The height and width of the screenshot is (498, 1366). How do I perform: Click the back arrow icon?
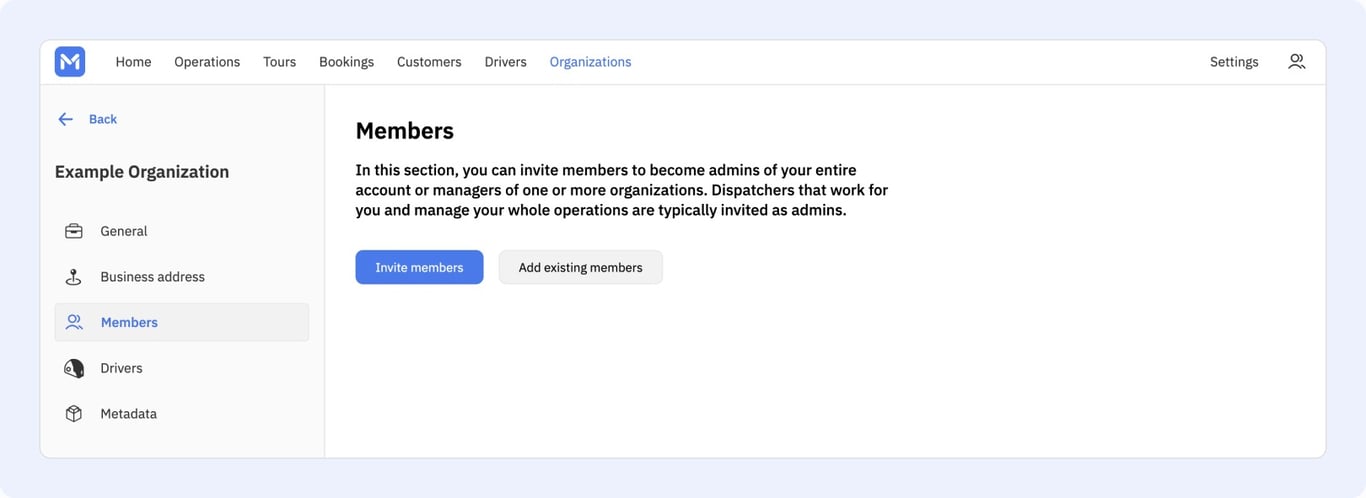pos(65,119)
